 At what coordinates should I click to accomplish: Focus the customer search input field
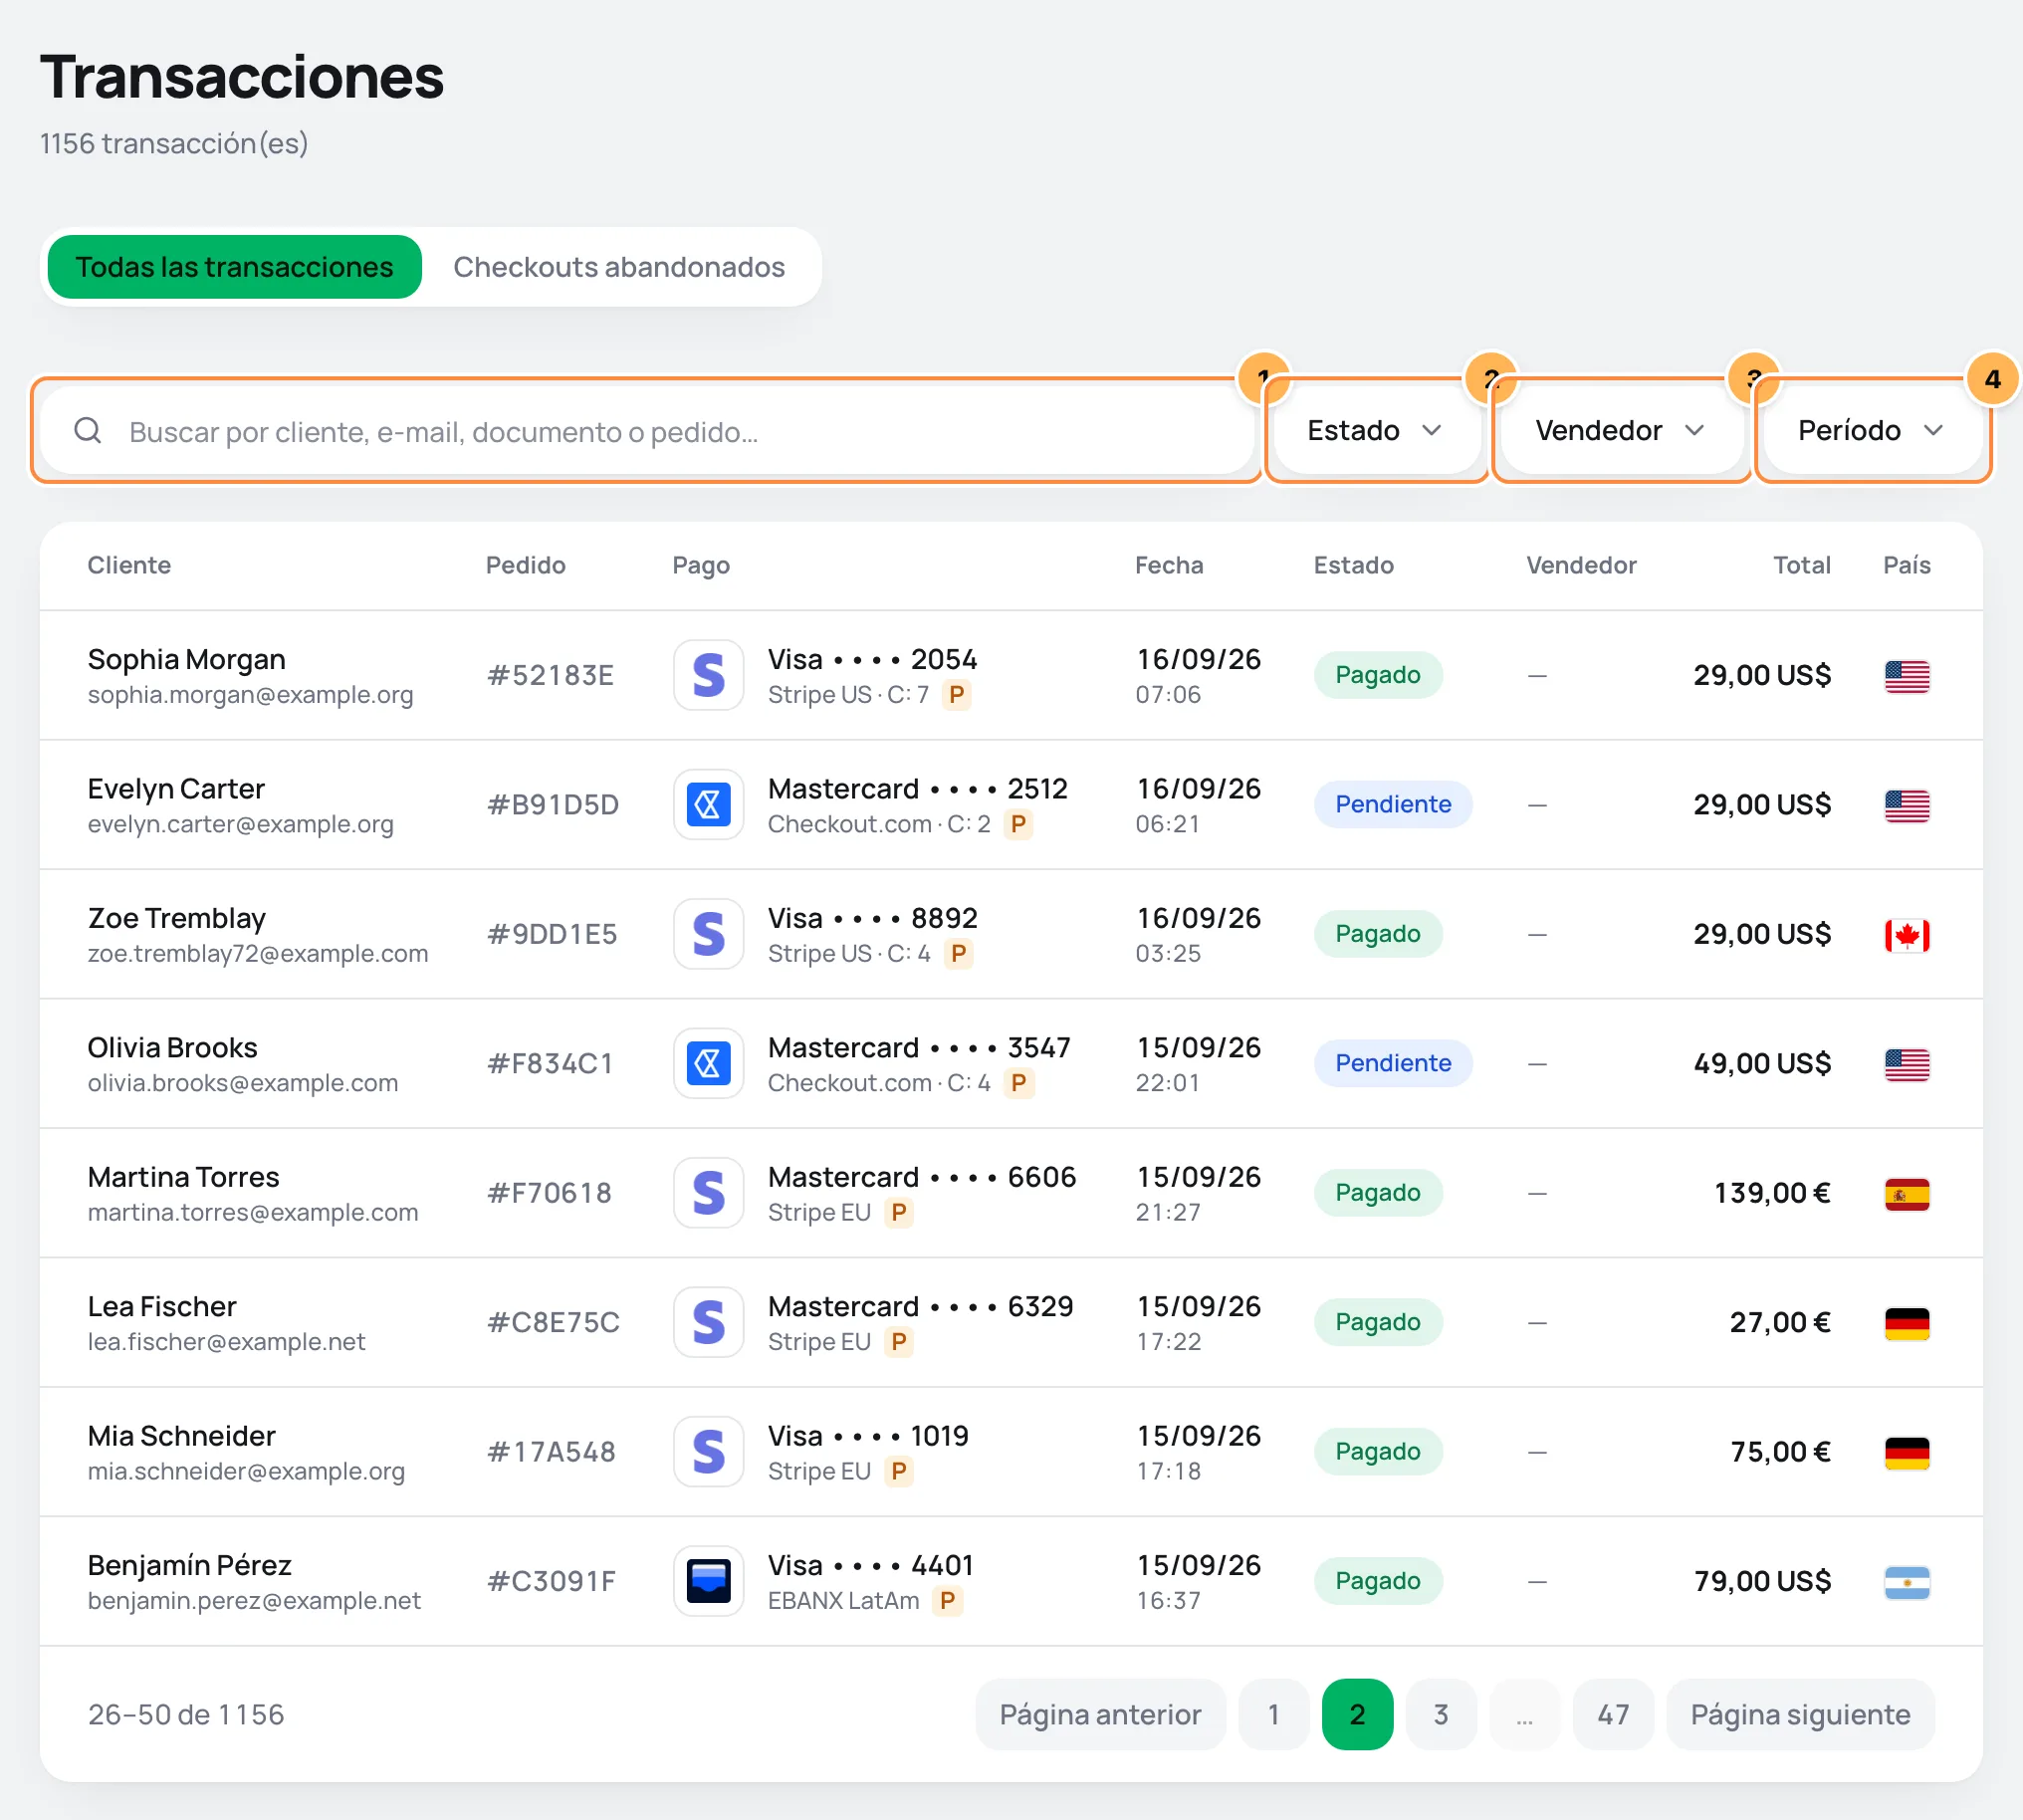click(648, 431)
